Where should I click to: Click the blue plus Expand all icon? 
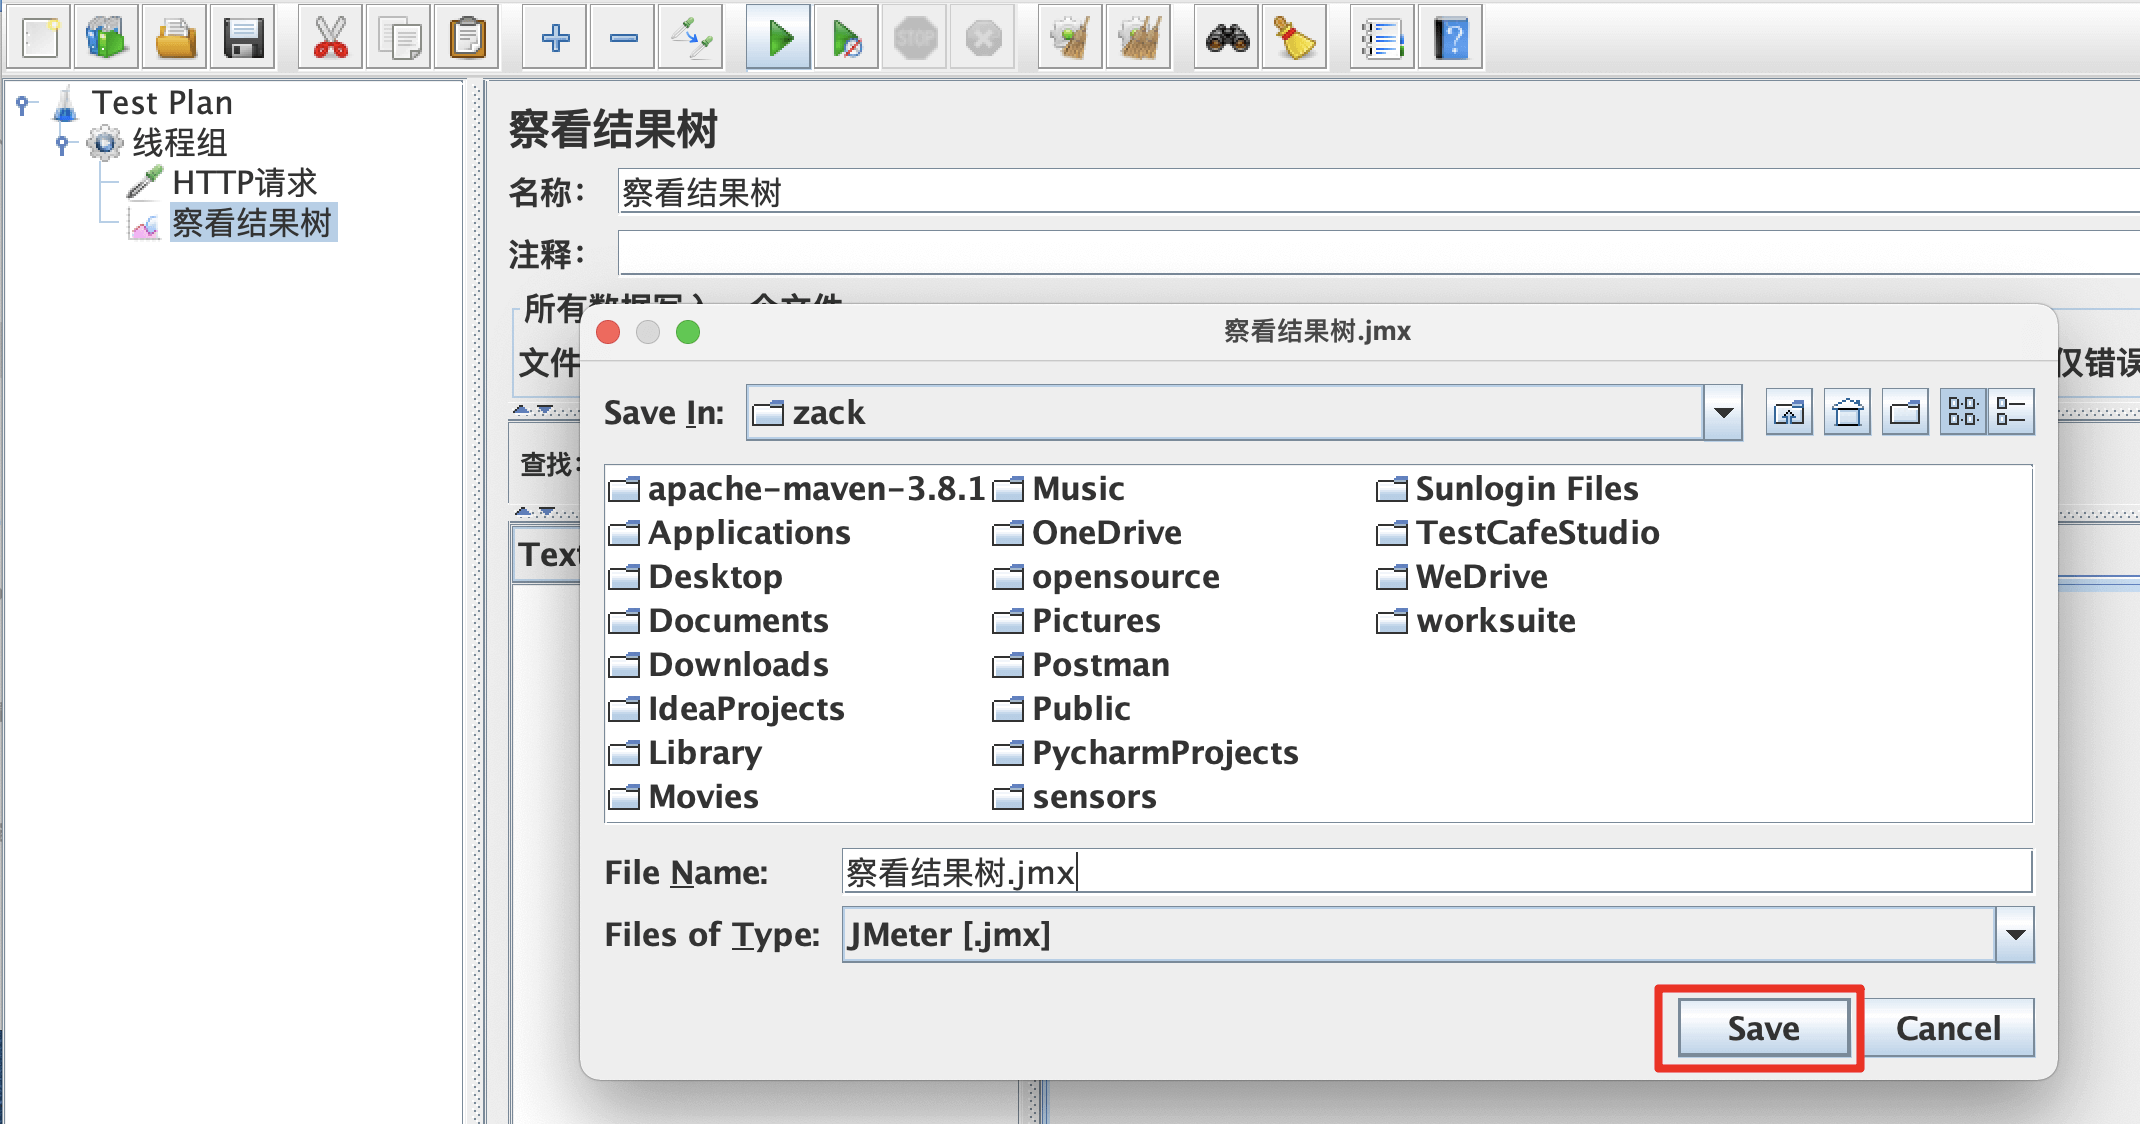(x=555, y=39)
